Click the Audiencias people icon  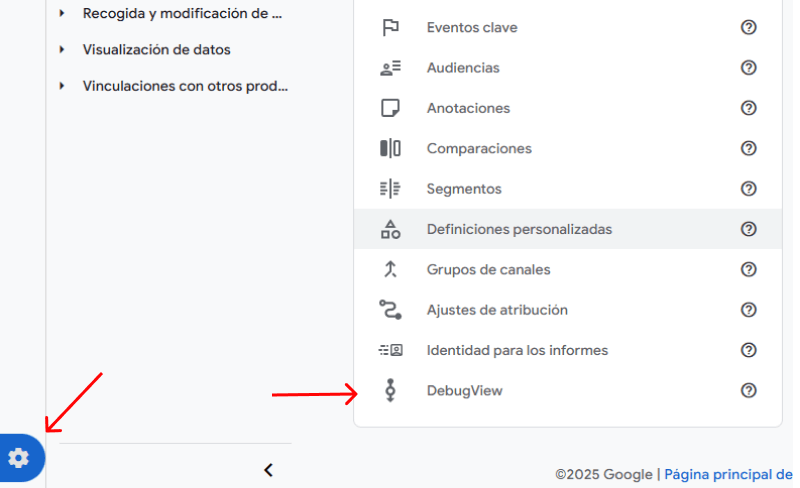[x=390, y=68]
